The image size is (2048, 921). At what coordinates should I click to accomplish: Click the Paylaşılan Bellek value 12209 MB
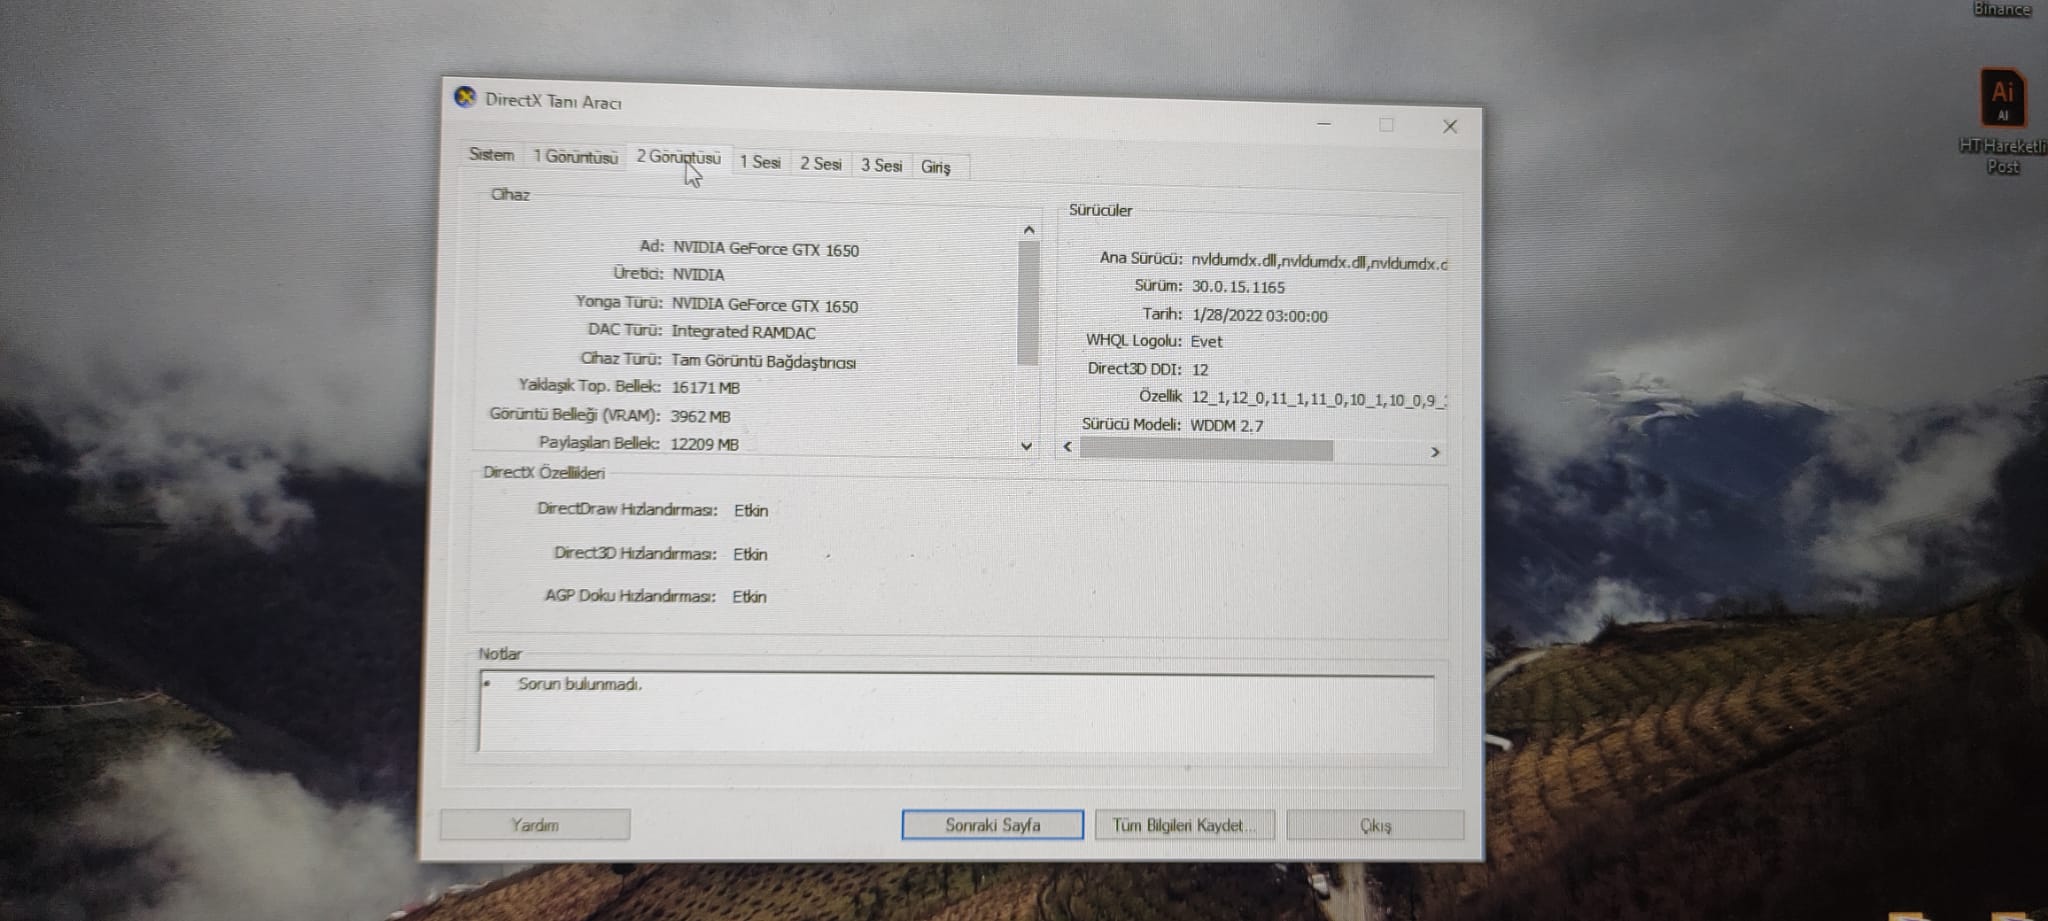(x=705, y=444)
